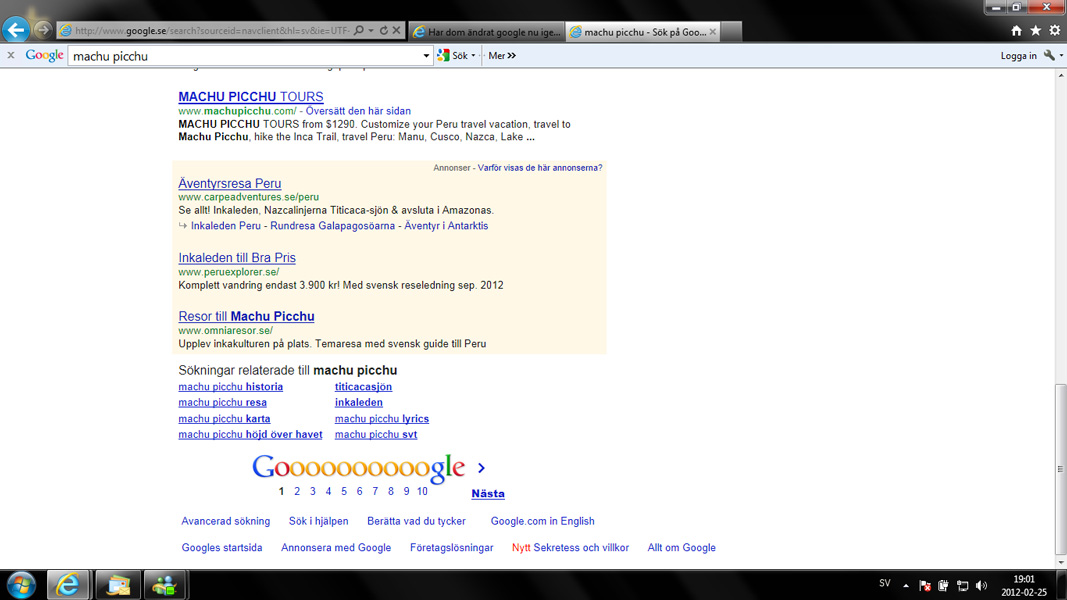
Task: Close the Google Toolbar with X icon
Action: tap(11, 56)
